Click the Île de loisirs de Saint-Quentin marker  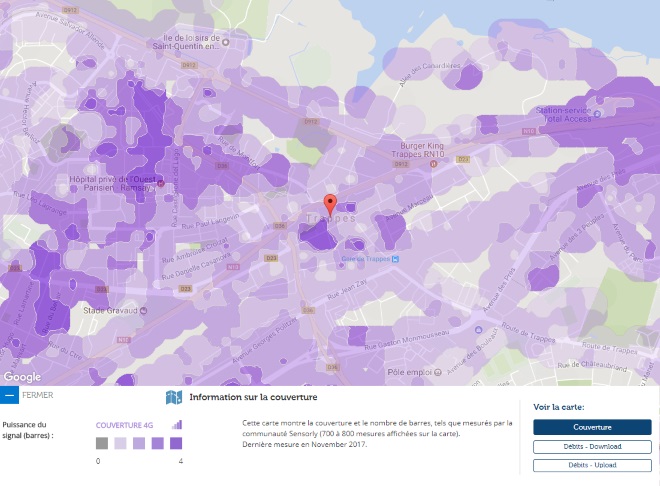tap(226, 44)
